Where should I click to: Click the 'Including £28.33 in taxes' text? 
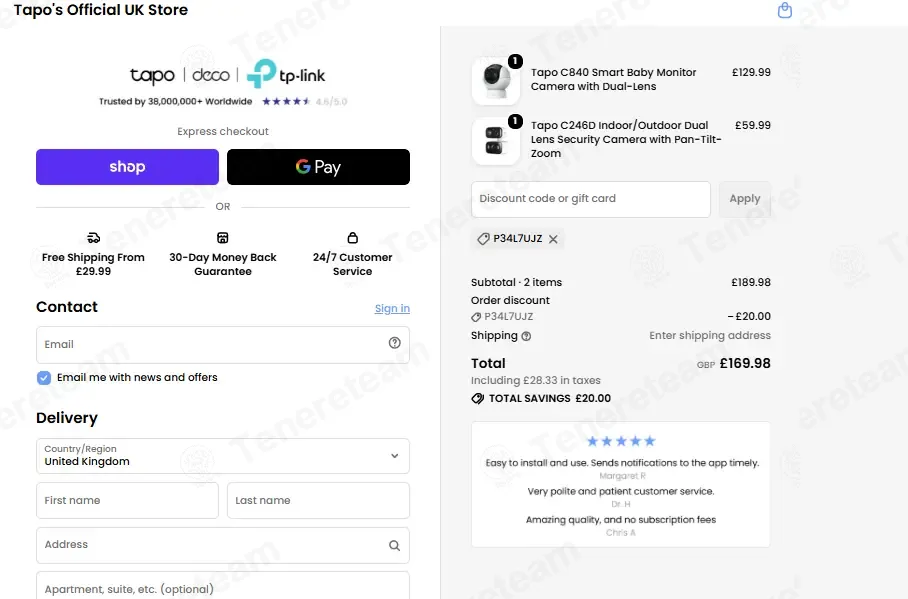[x=536, y=381]
